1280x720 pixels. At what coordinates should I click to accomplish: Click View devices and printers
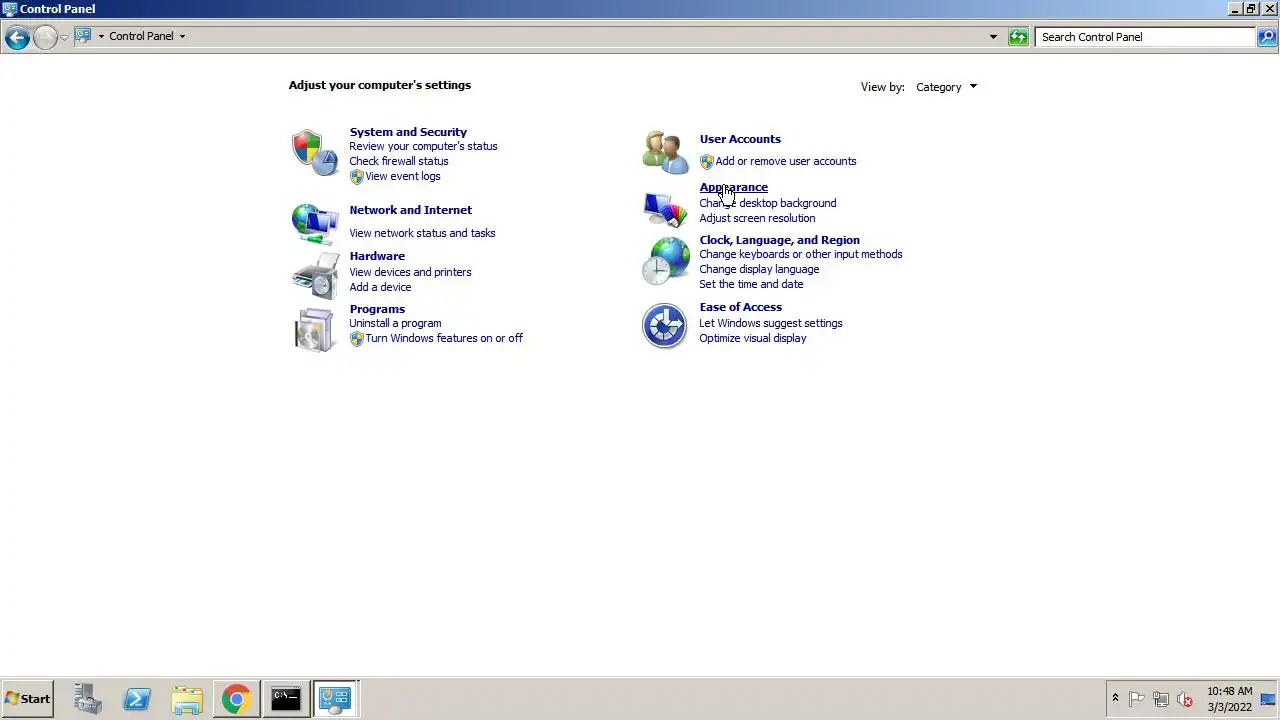(x=410, y=272)
